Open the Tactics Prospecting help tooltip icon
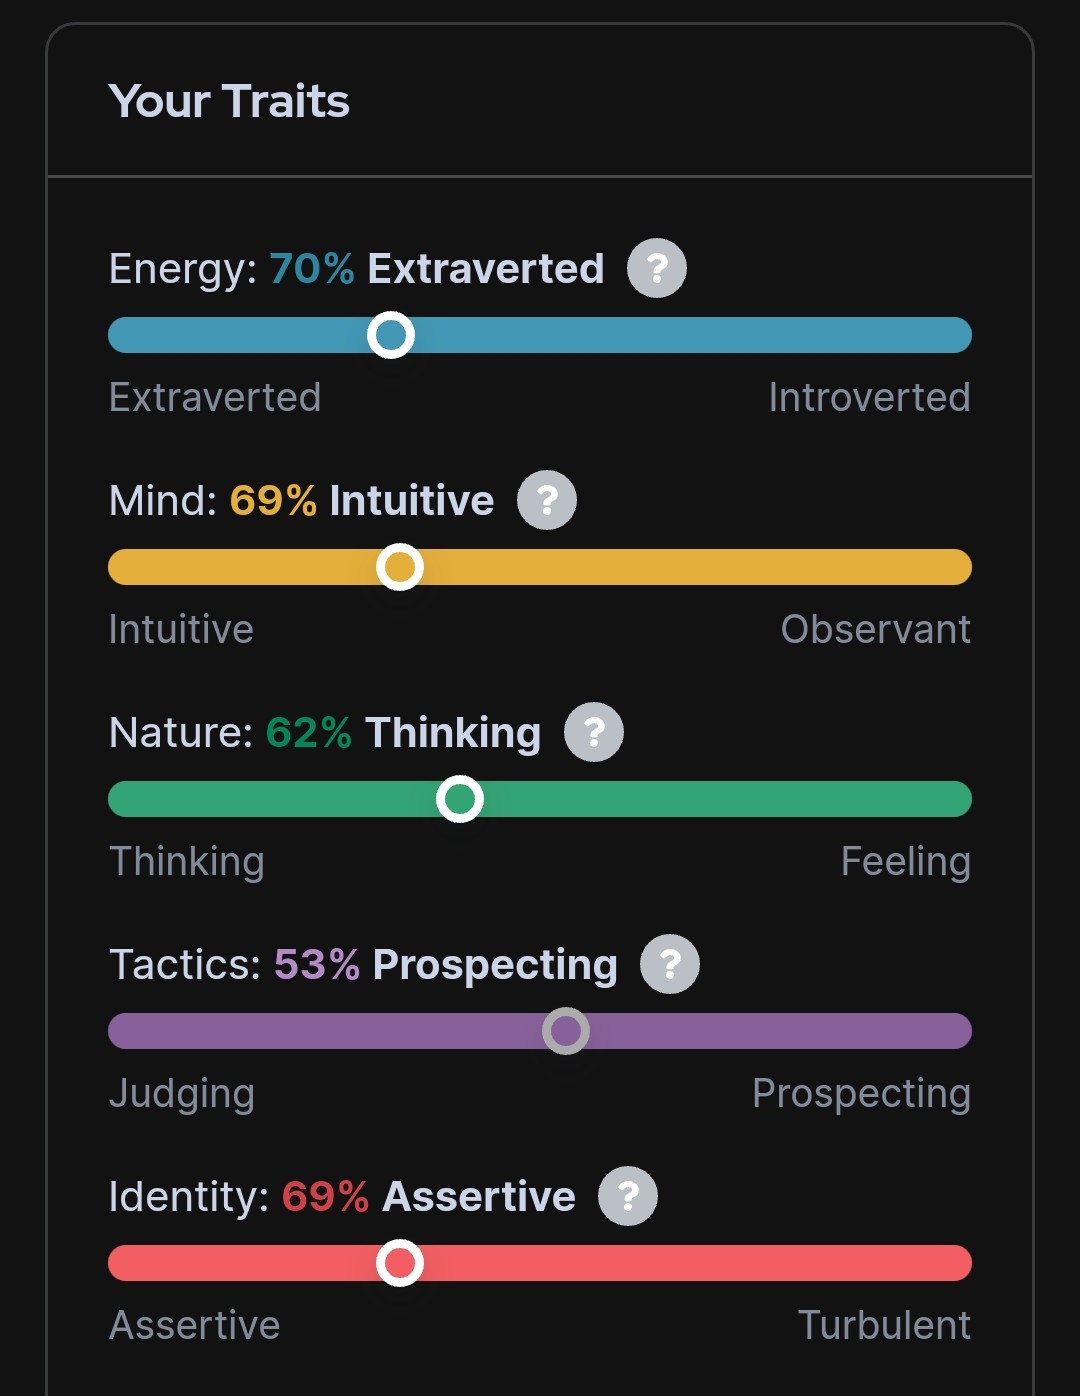The height and width of the screenshot is (1396, 1080). coord(670,964)
